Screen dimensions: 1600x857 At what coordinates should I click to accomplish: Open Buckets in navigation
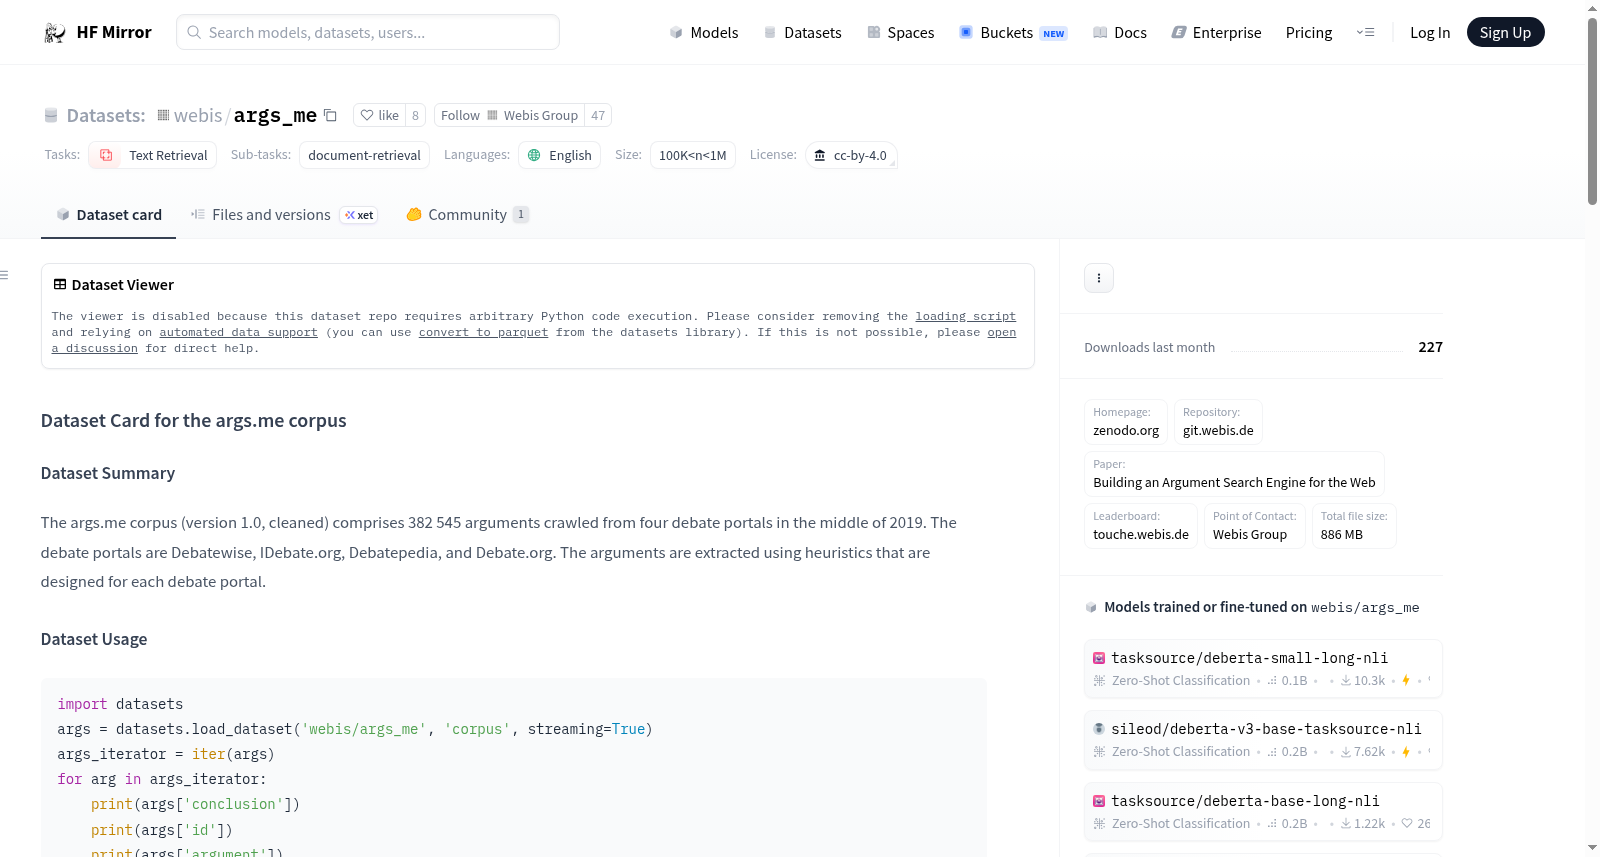tap(1013, 32)
